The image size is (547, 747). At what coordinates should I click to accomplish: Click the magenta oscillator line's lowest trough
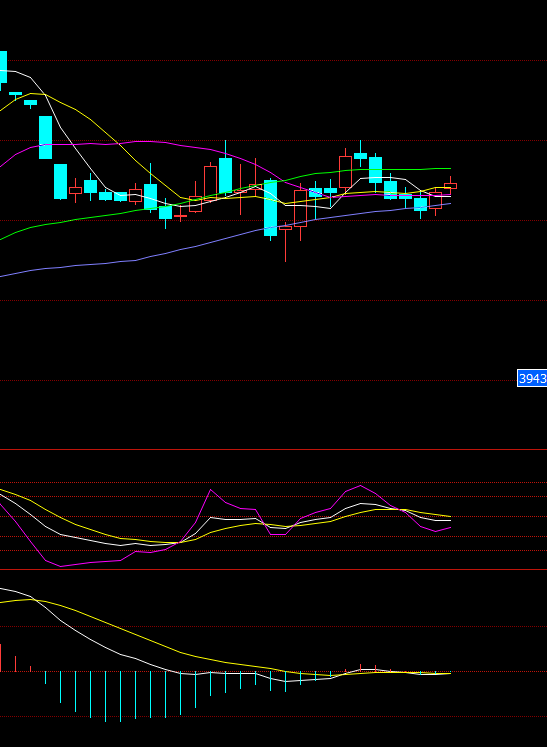click(x=61, y=566)
